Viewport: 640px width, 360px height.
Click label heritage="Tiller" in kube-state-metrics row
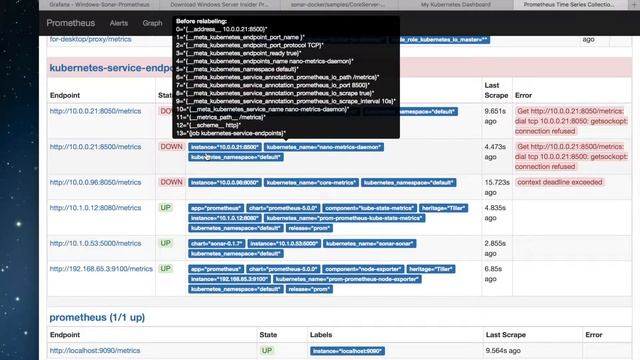443,208
